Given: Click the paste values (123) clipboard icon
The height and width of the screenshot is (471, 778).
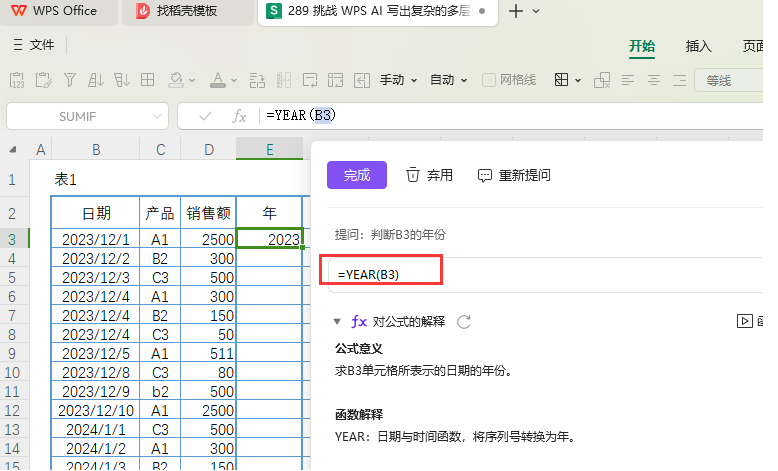Looking at the screenshot, I should point(17,80).
